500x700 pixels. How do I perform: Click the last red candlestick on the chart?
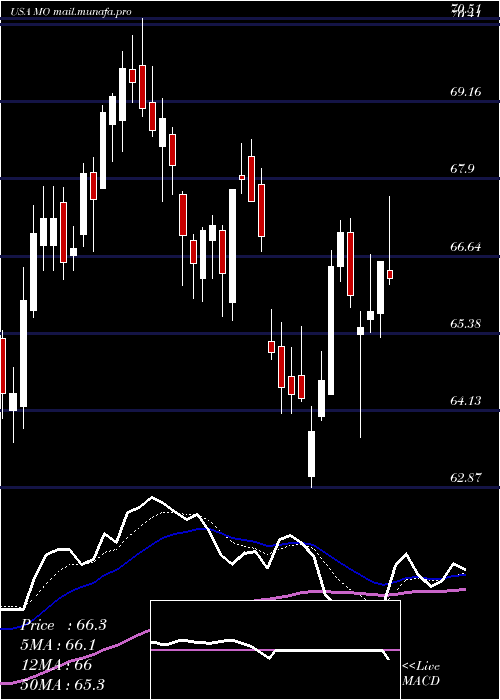[390, 275]
